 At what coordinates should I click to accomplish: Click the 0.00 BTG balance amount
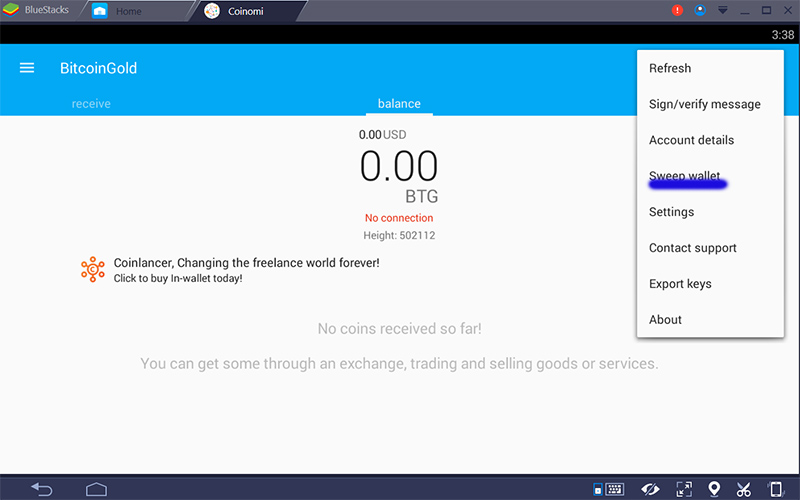[x=399, y=166]
